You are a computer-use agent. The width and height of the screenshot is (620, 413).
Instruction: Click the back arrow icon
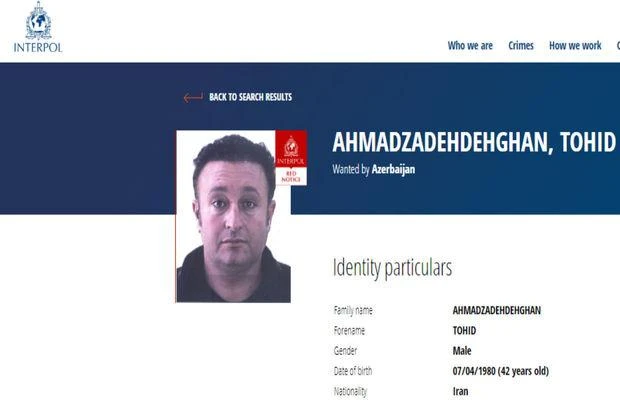[x=193, y=97]
